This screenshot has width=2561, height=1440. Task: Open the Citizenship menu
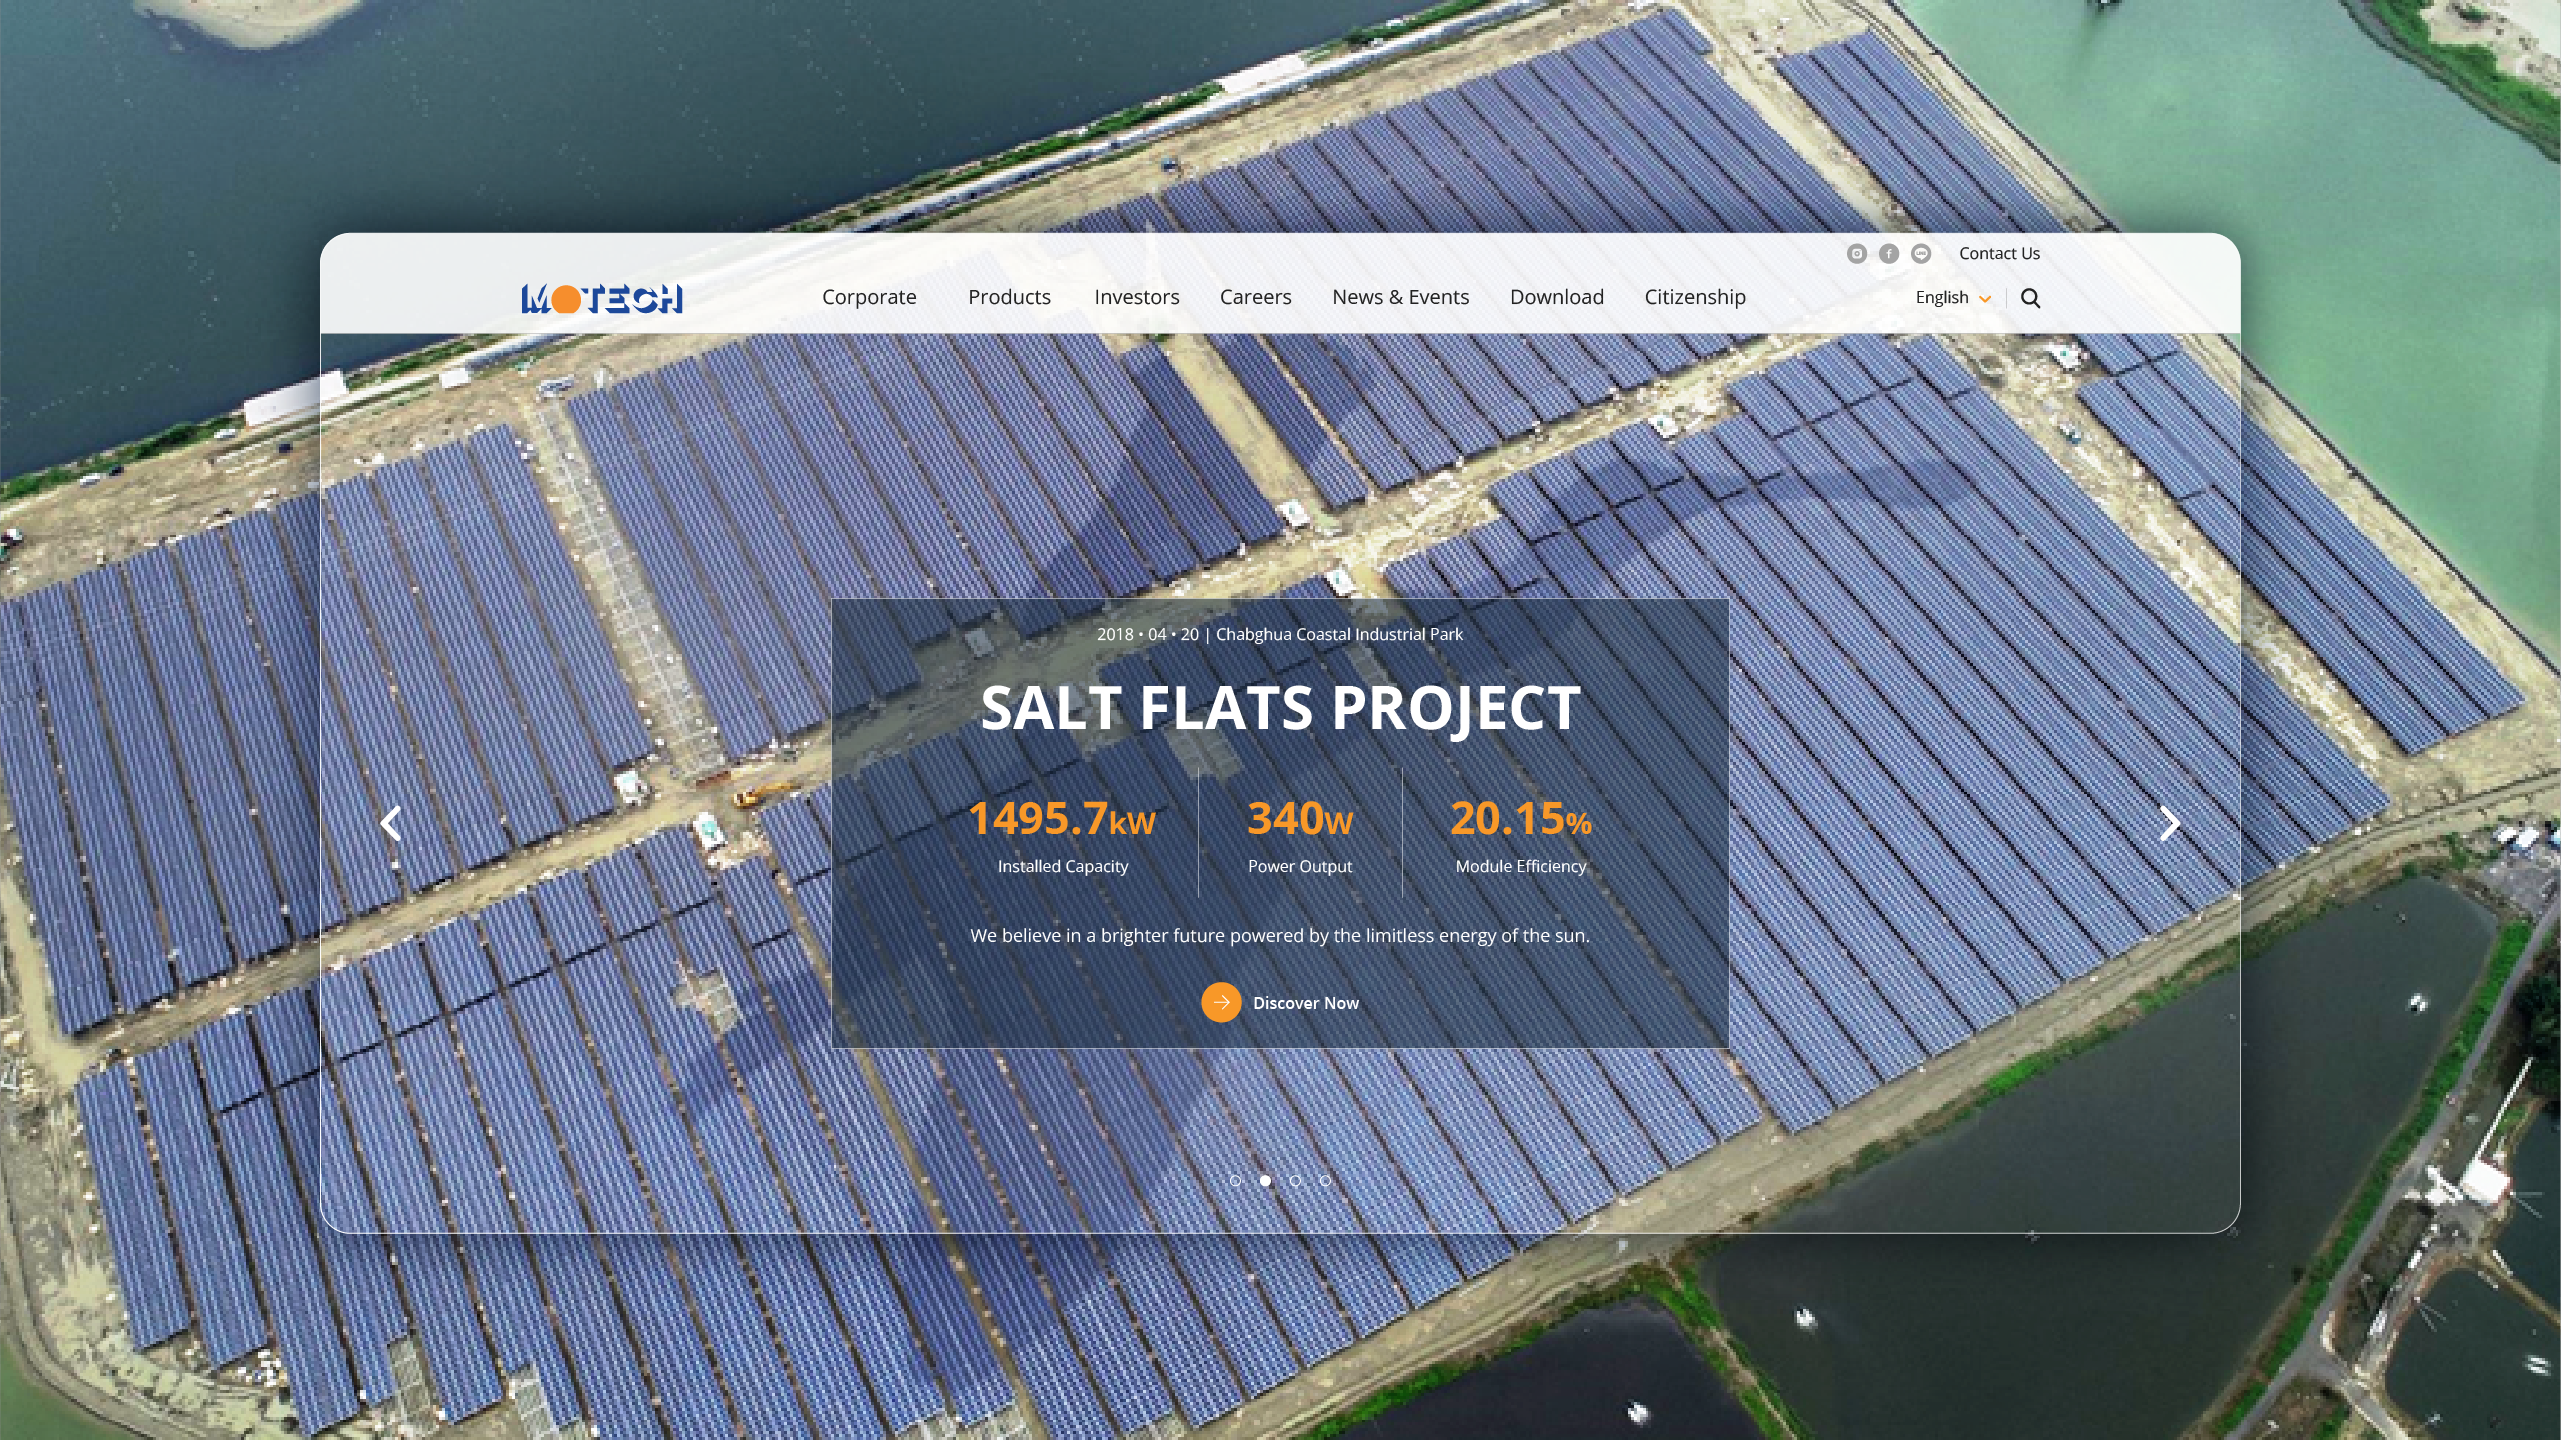[x=1695, y=297]
